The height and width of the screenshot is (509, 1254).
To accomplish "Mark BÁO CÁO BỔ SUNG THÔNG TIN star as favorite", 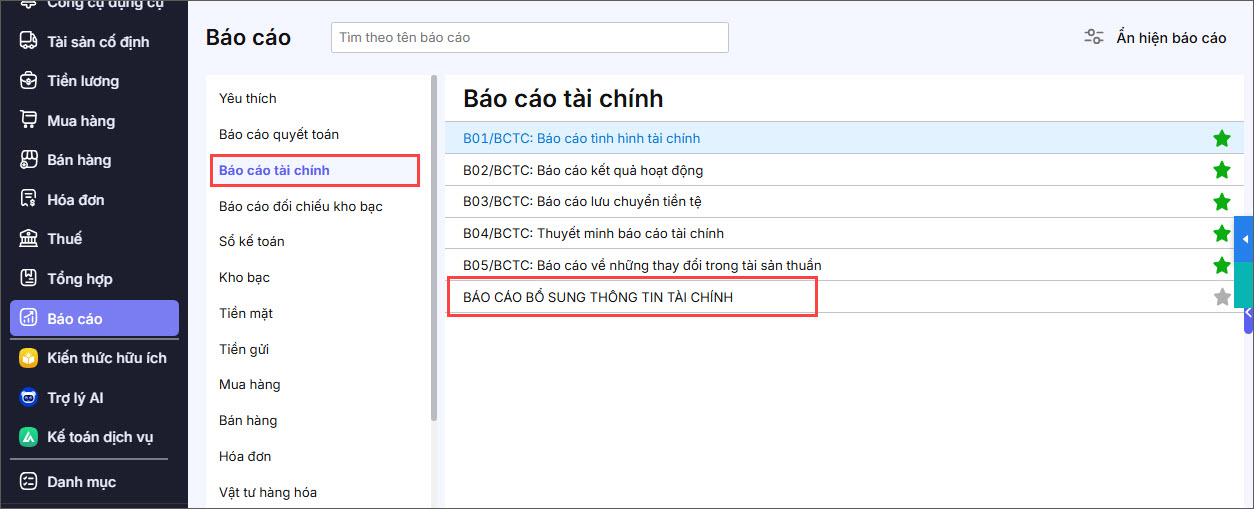I will coord(1222,297).
